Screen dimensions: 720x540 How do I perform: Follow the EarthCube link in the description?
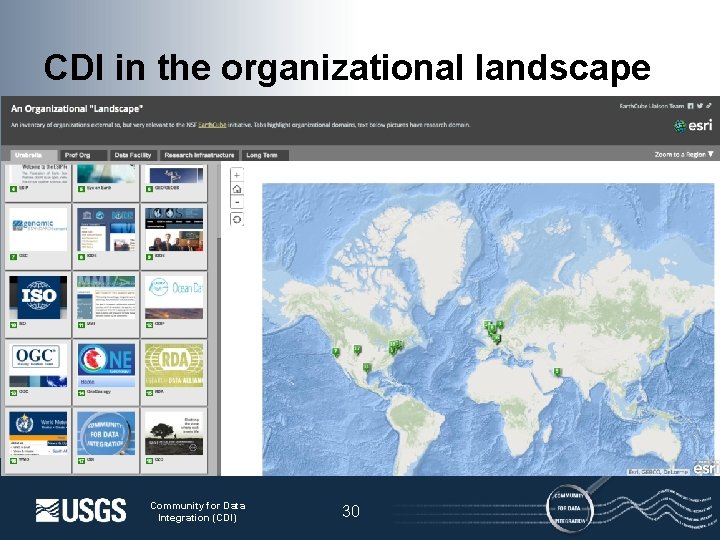pos(212,124)
